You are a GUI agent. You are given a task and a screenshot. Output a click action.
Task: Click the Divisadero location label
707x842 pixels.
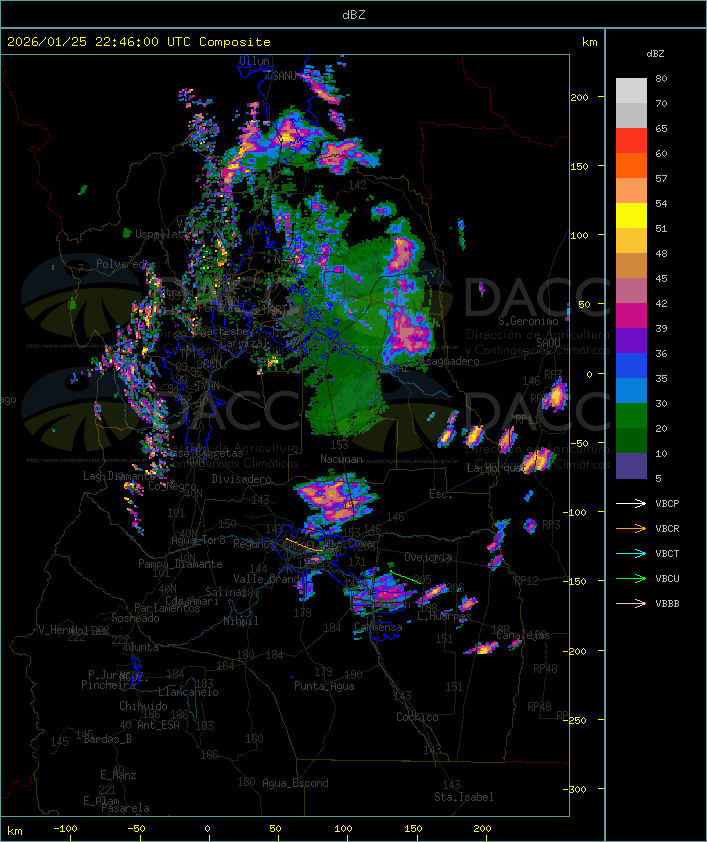pyautogui.click(x=242, y=479)
